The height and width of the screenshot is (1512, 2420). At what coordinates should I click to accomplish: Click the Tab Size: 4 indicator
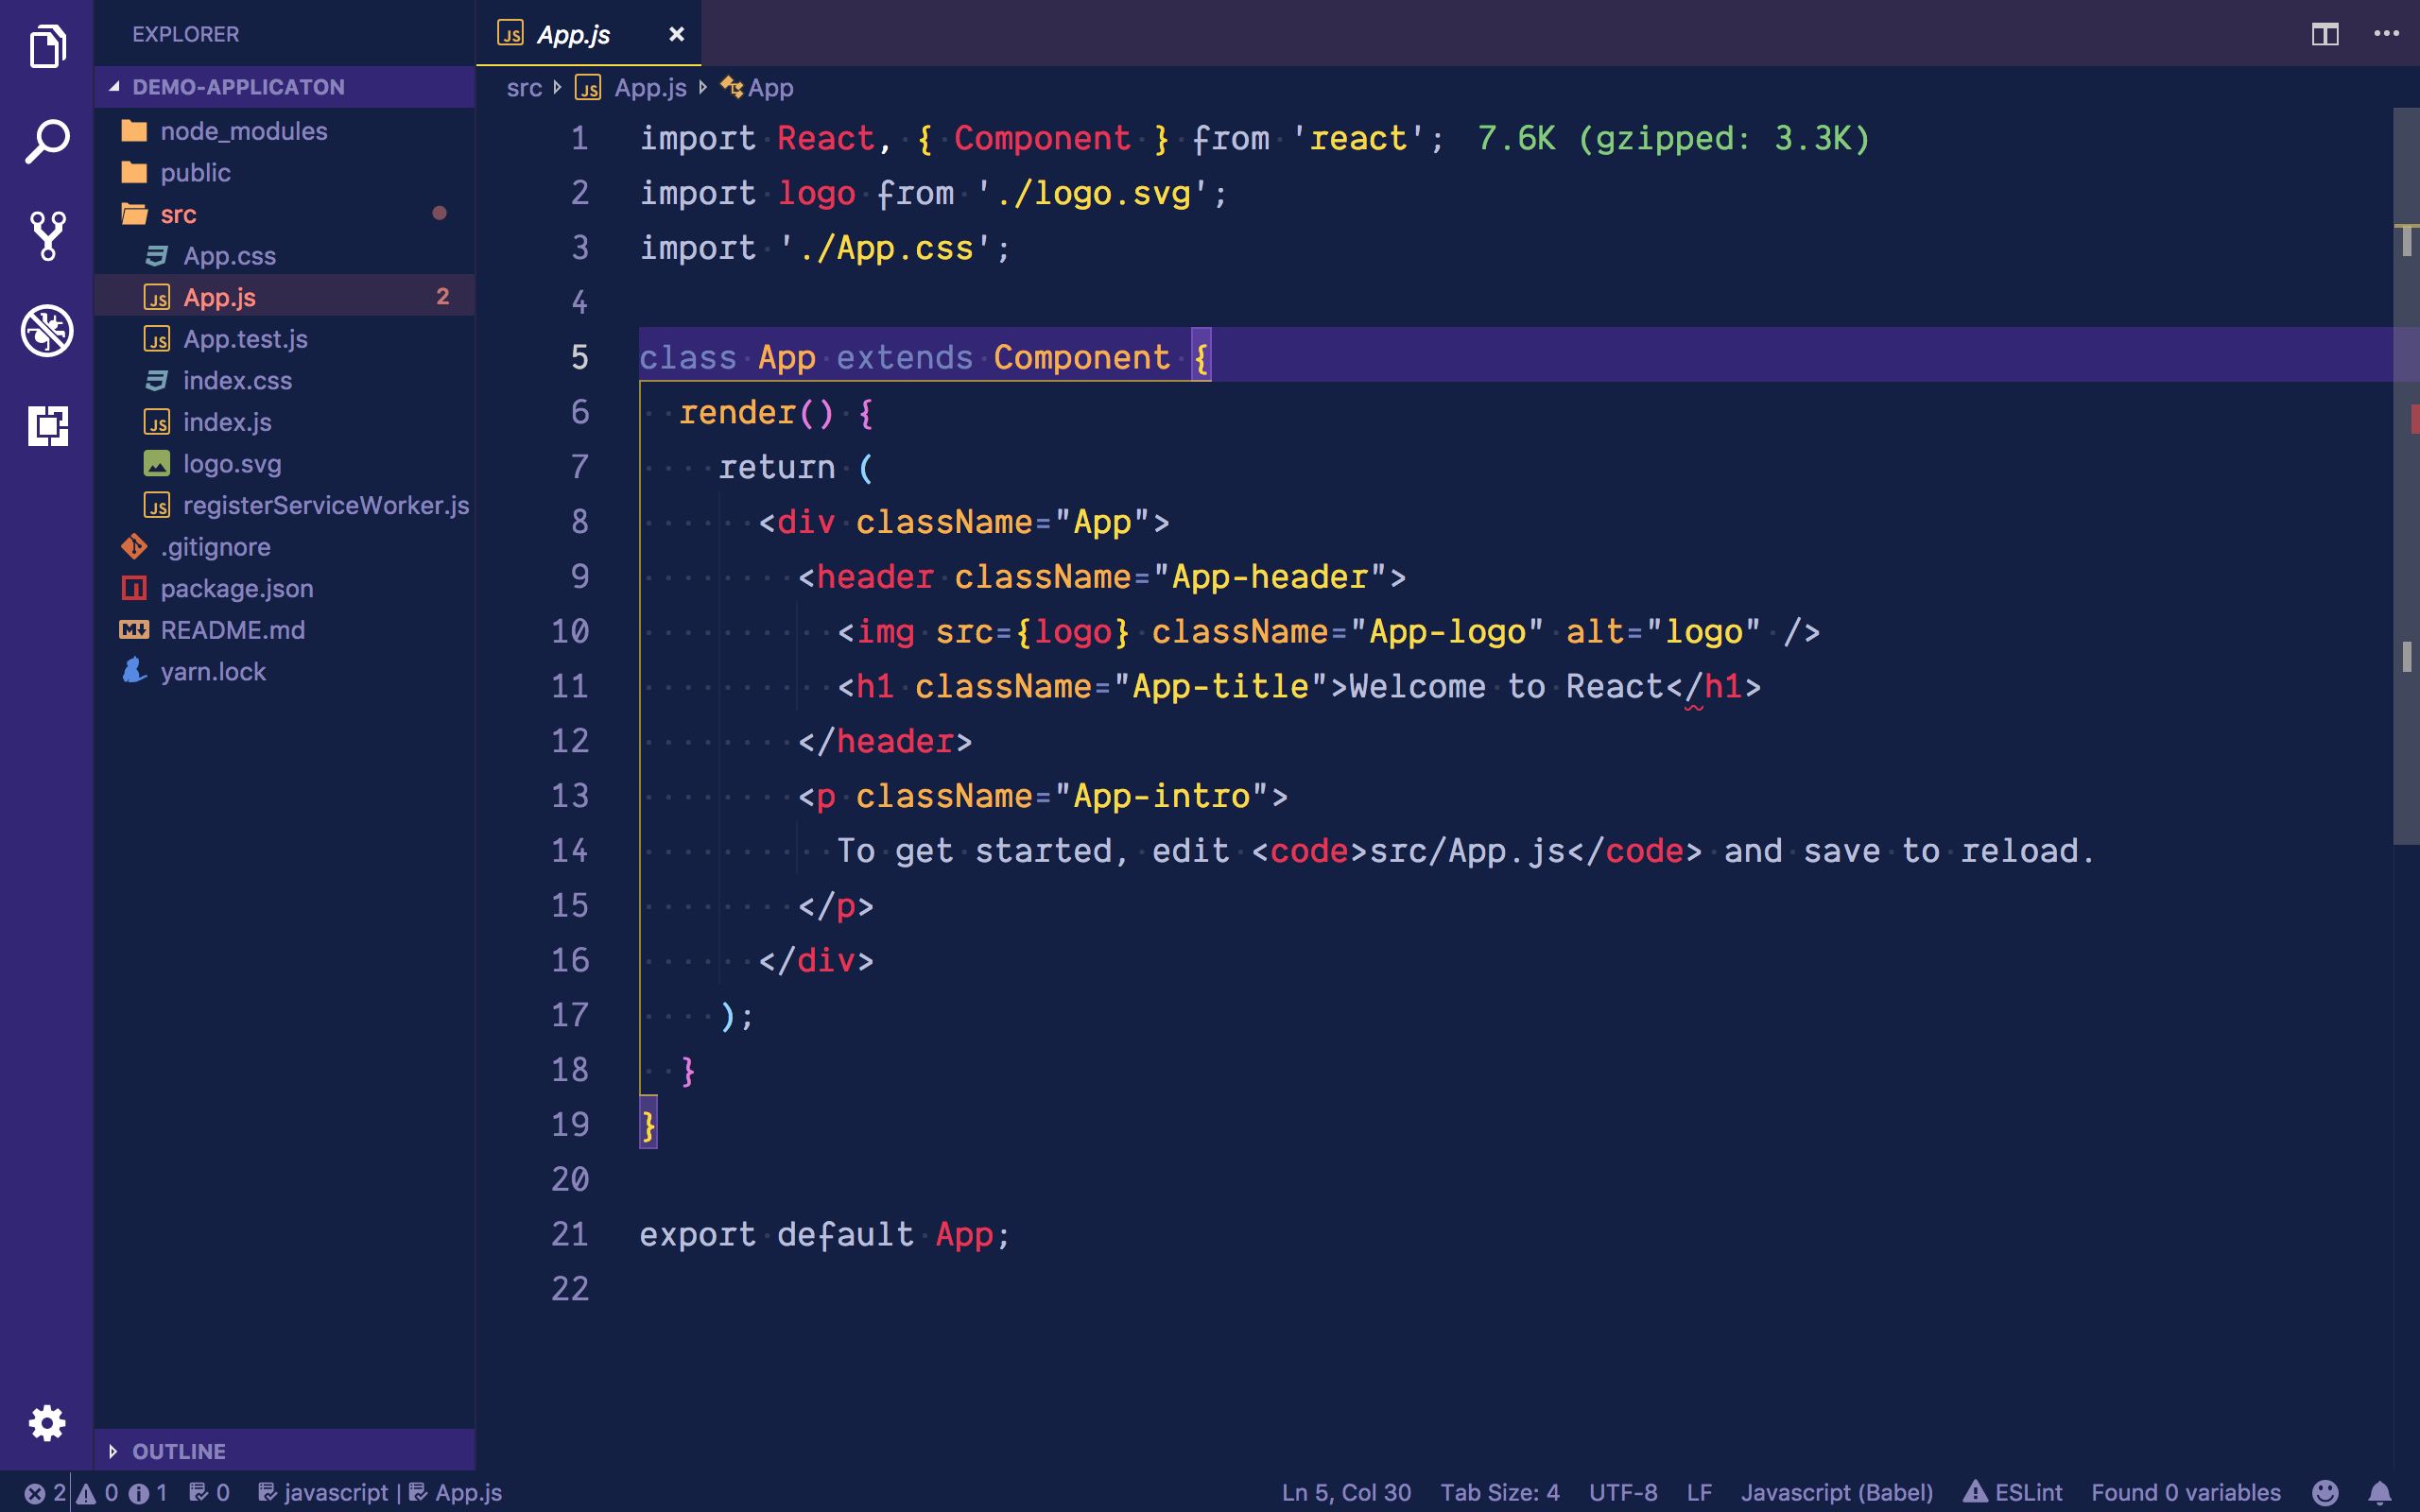(x=1499, y=1492)
